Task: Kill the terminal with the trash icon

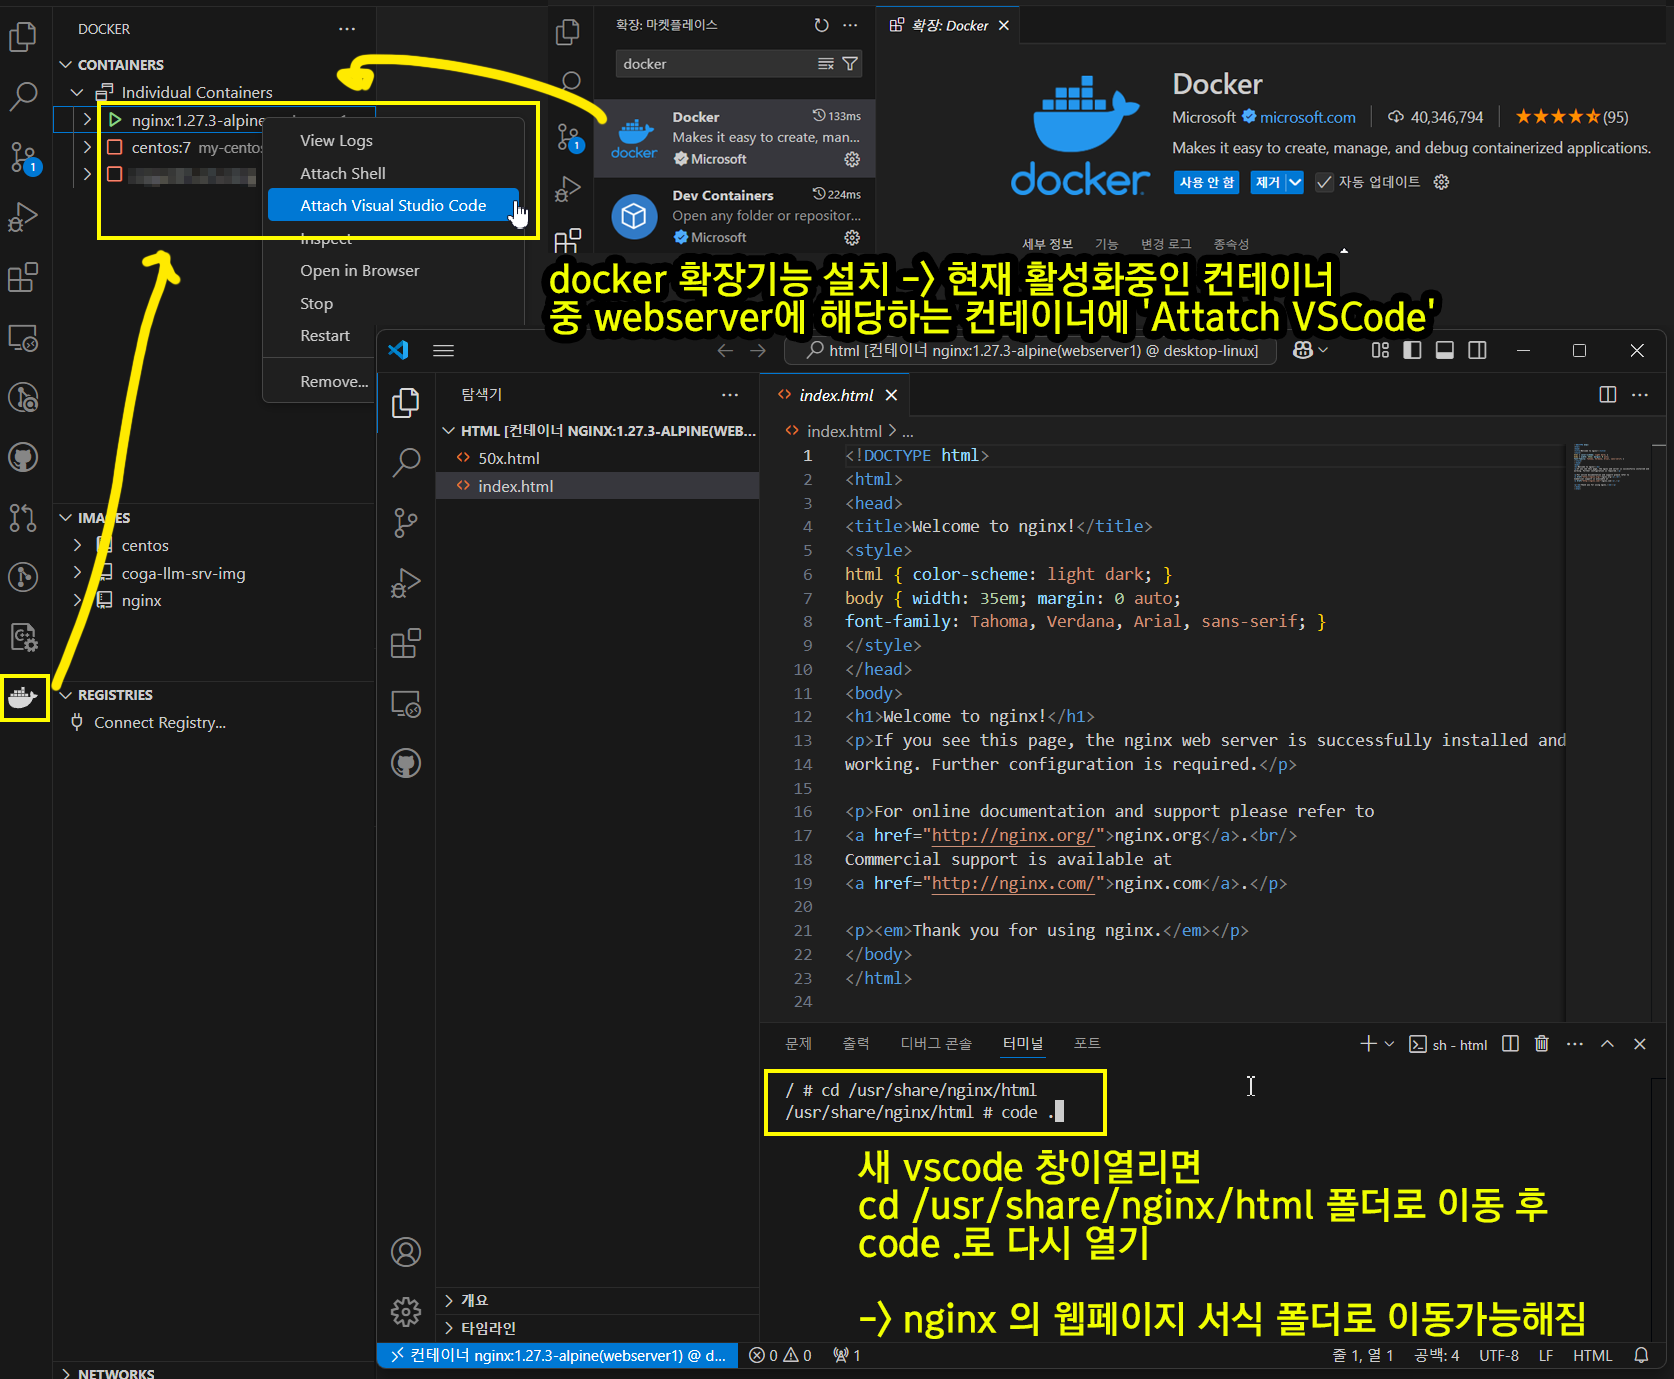Action: (1542, 1044)
